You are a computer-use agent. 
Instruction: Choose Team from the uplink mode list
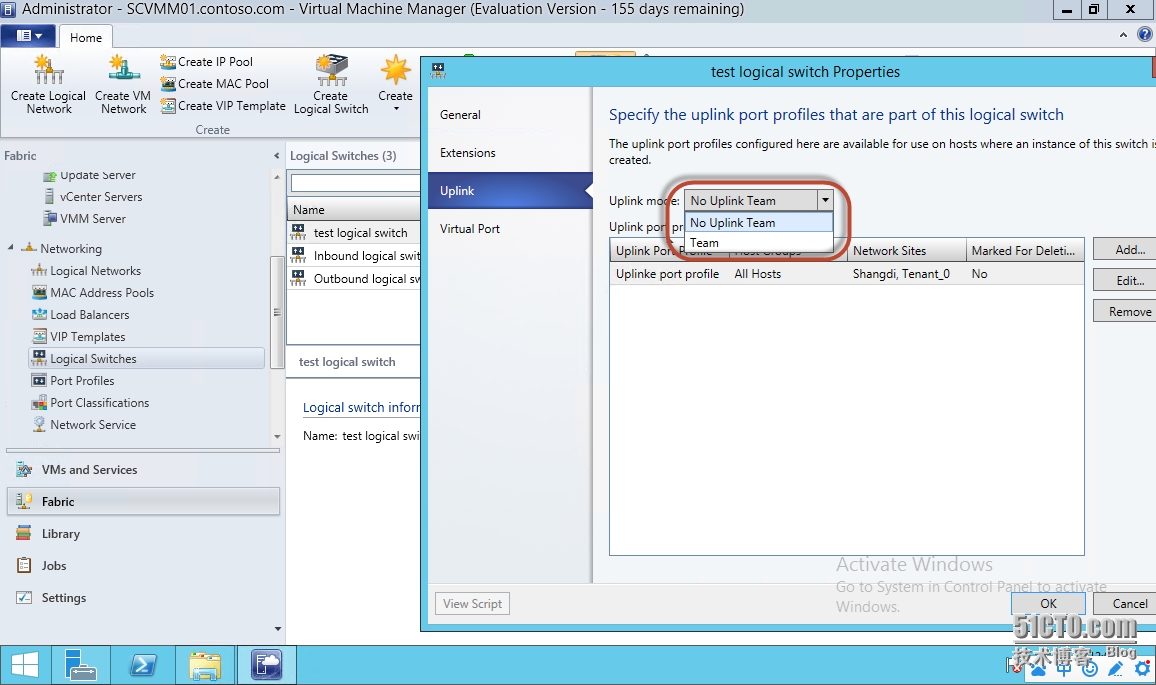tap(759, 243)
